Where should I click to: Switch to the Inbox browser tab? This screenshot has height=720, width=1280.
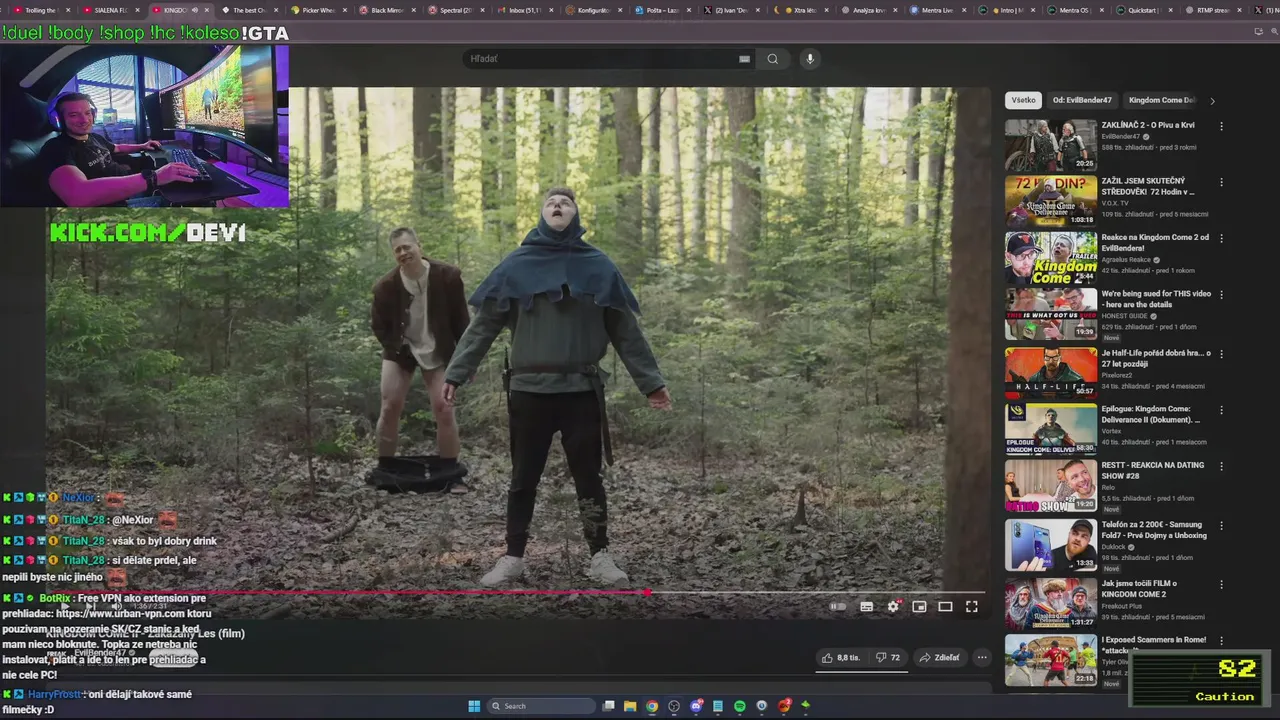tap(525, 10)
